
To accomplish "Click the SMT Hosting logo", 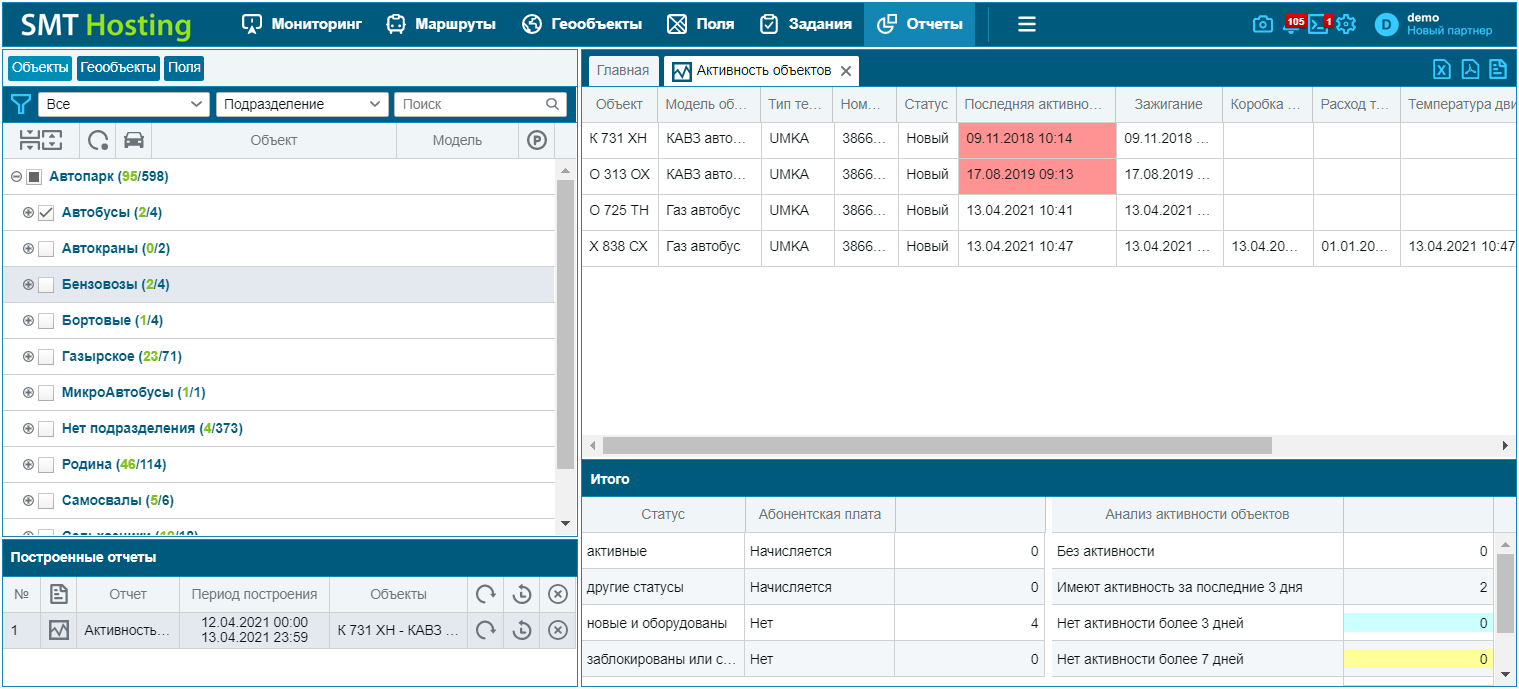I will pyautogui.click(x=105, y=25).
